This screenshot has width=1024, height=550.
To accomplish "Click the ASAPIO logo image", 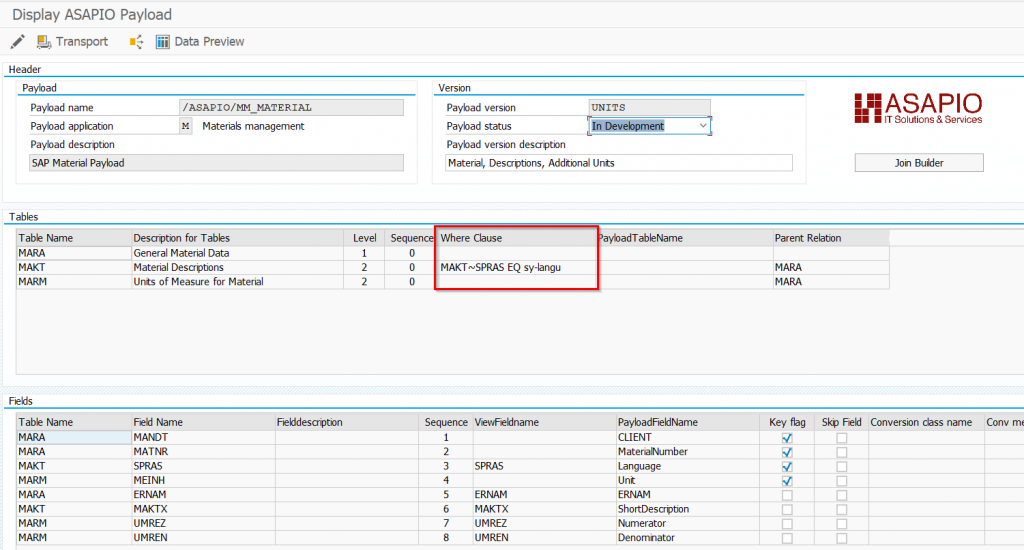I will [918, 108].
